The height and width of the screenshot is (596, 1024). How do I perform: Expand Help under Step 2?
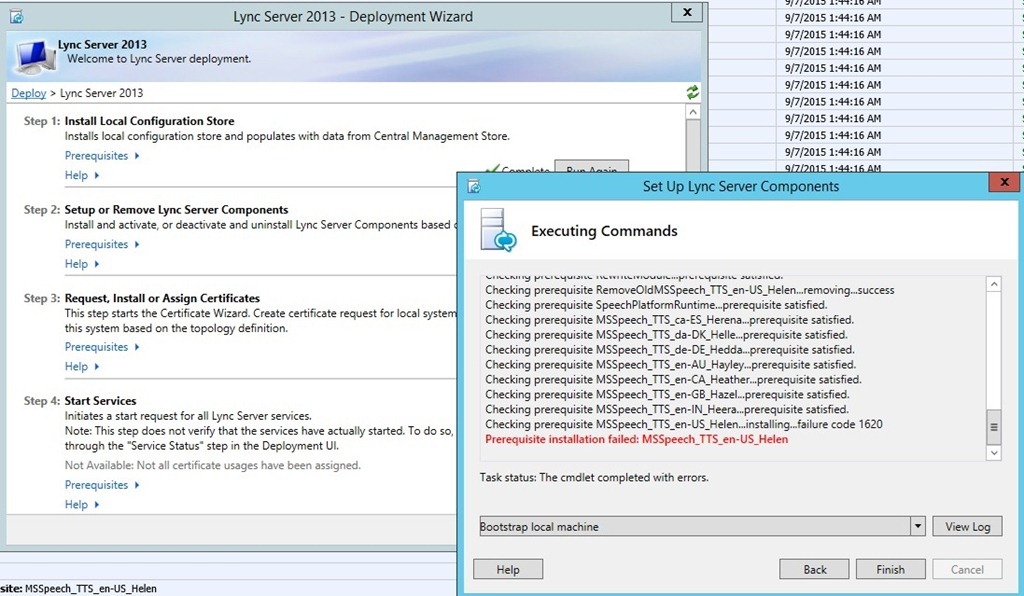click(x=82, y=264)
